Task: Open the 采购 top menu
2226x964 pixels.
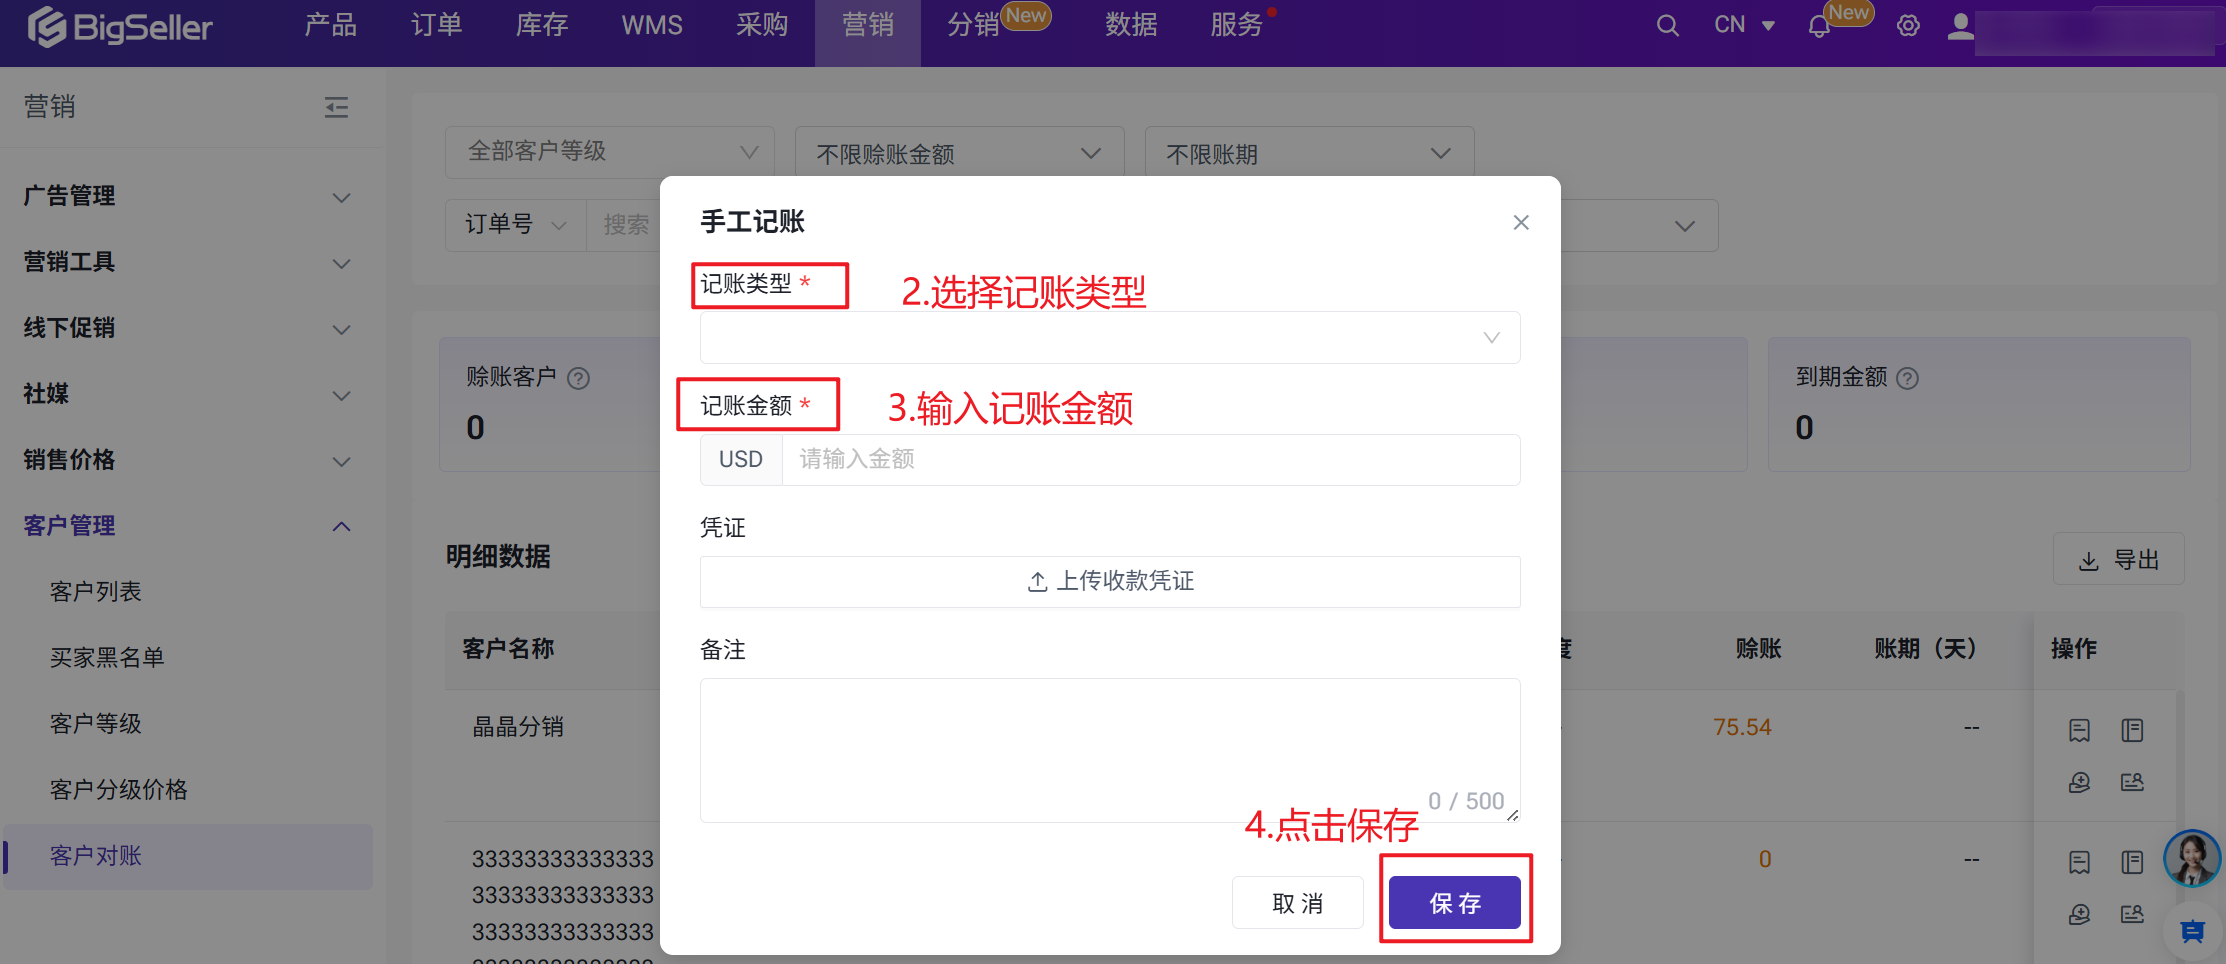Action: pyautogui.click(x=762, y=25)
